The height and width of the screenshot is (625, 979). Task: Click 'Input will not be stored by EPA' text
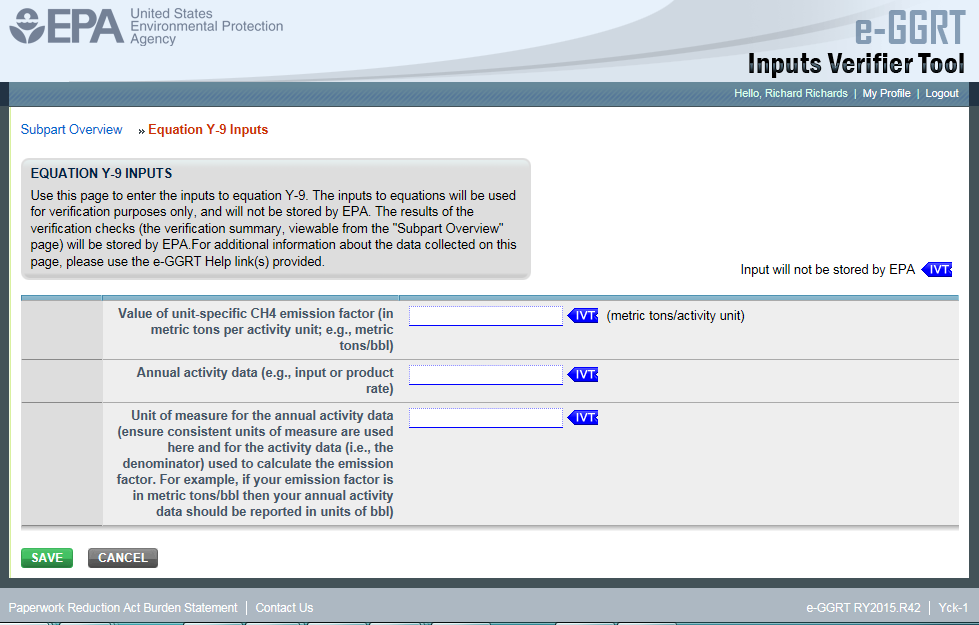pyautogui.click(x=827, y=270)
